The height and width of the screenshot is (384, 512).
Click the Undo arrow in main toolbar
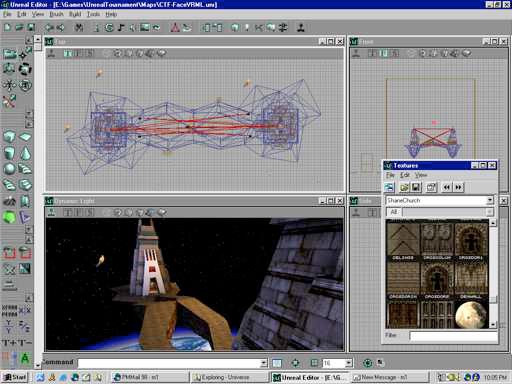coord(50,28)
